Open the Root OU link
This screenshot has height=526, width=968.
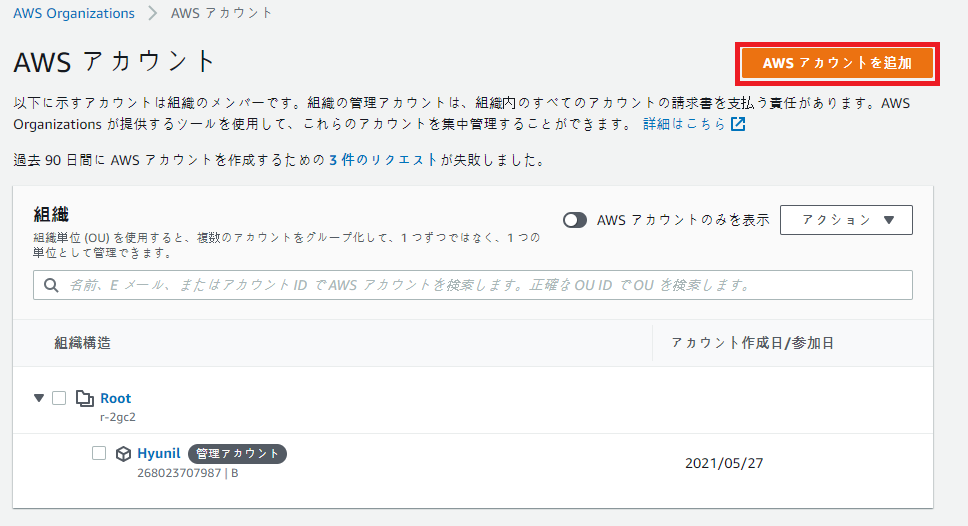[115, 398]
